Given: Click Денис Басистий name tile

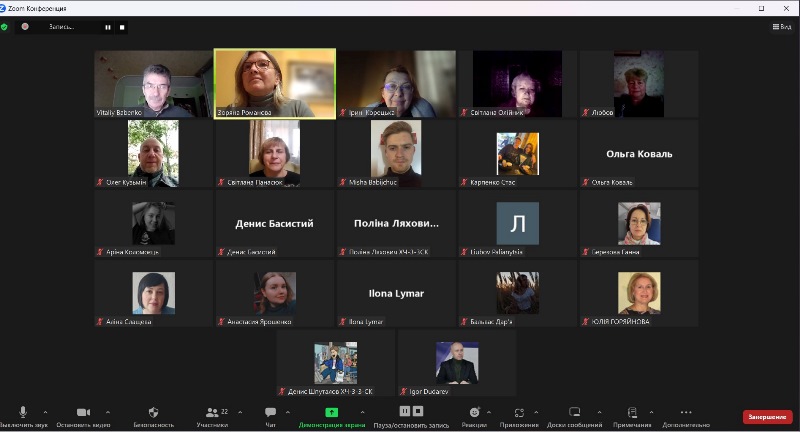Looking at the screenshot, I should (x=274, y=223).
